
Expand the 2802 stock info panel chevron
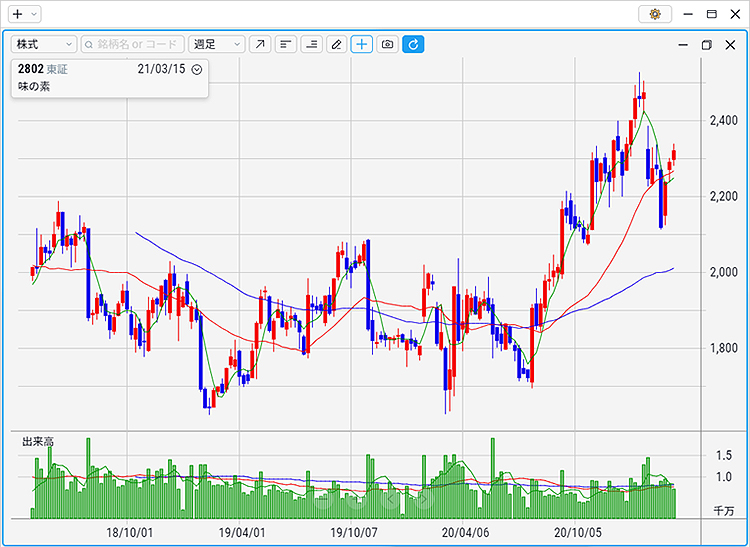197,69
